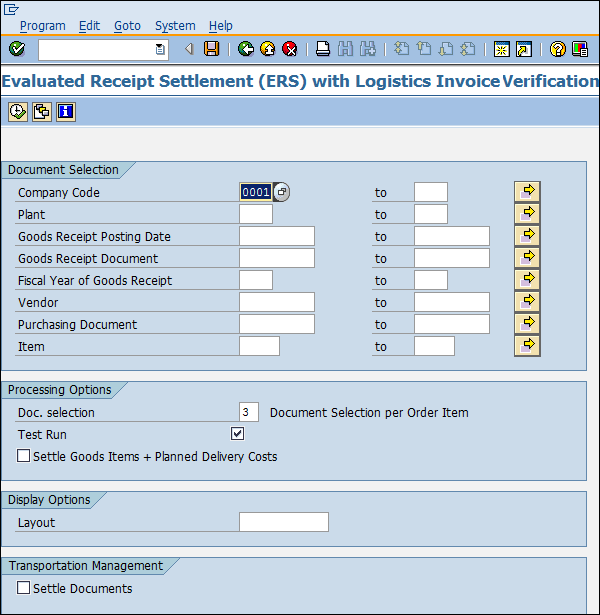Click the Print icon

click(323, 49)
